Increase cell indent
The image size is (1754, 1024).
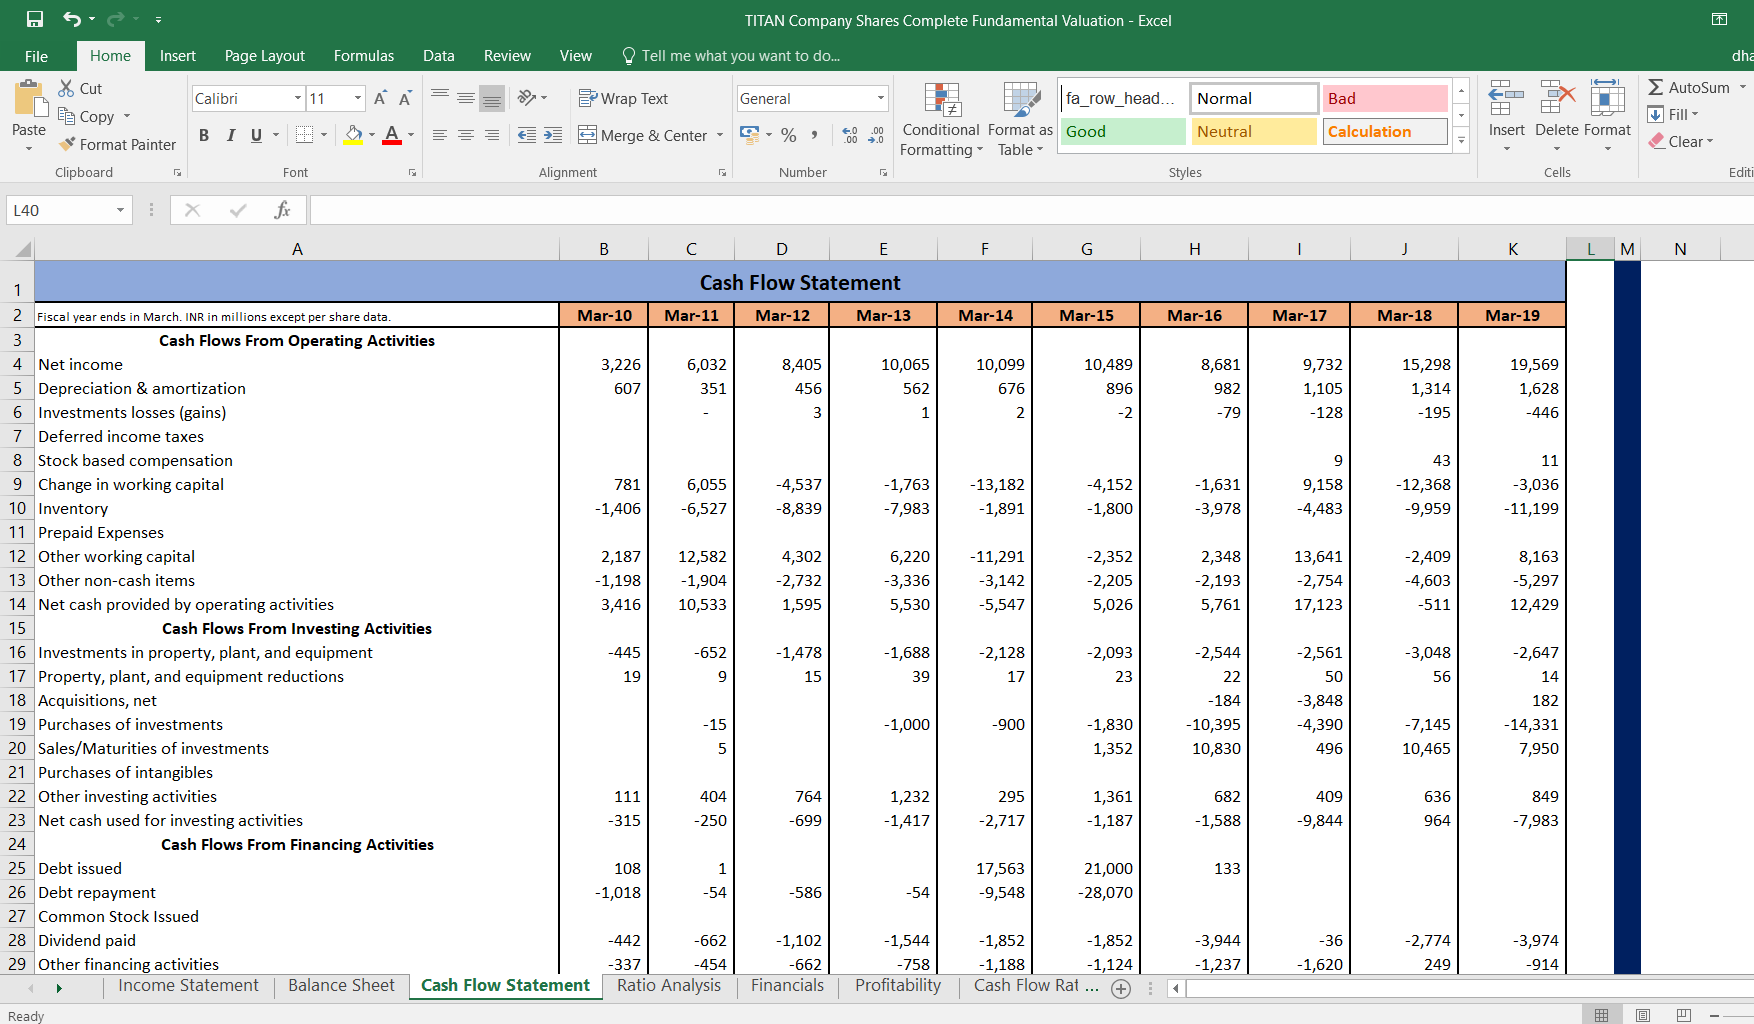pyautogui.click(x=553, y=135)
